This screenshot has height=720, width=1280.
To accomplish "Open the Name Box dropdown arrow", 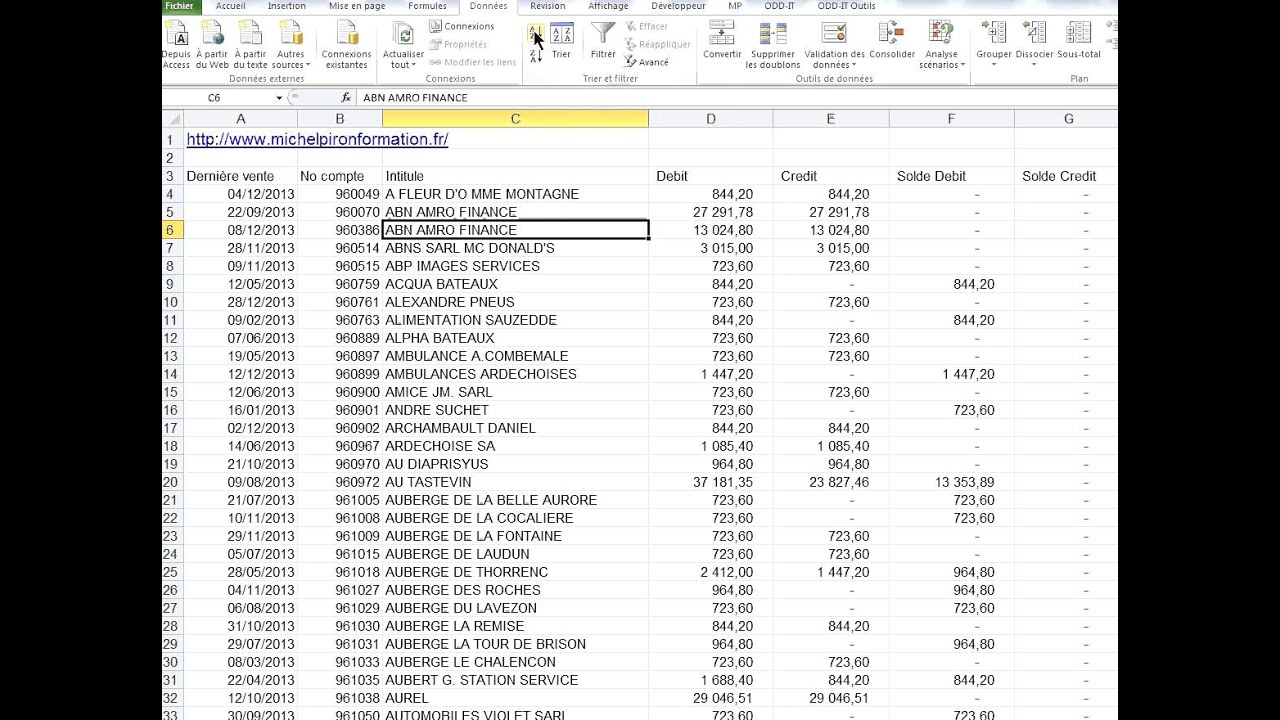I will [x=279, y=98].
